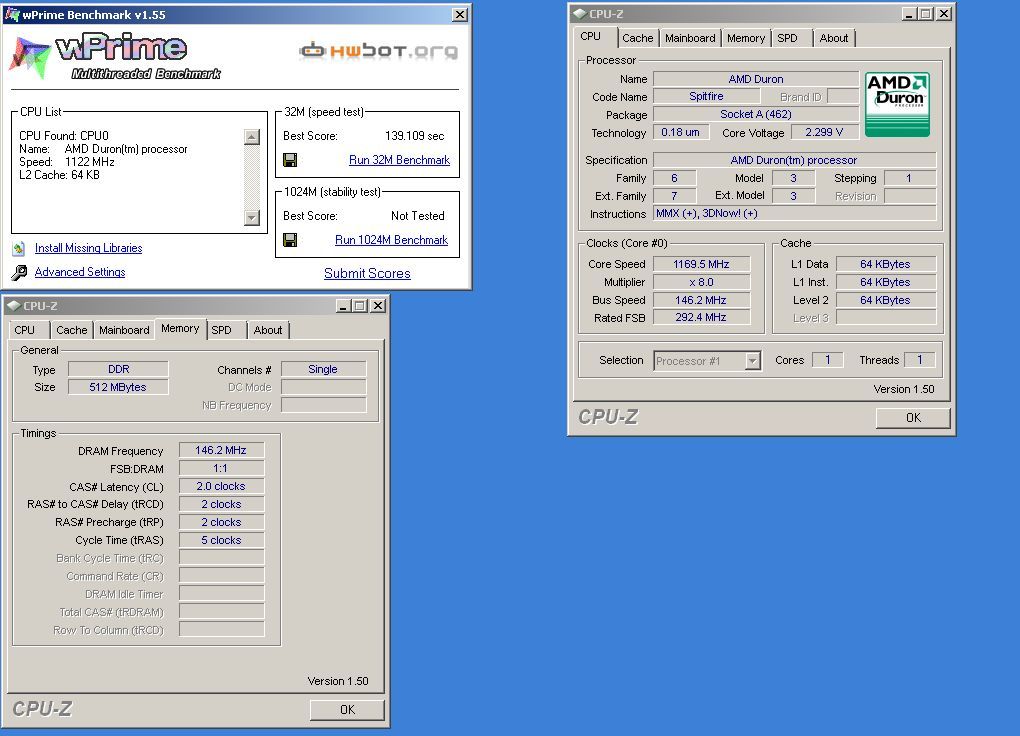Click the floppy save icon beside Run 32M Benchmark

pyautogui.click(x=290, y=160)
